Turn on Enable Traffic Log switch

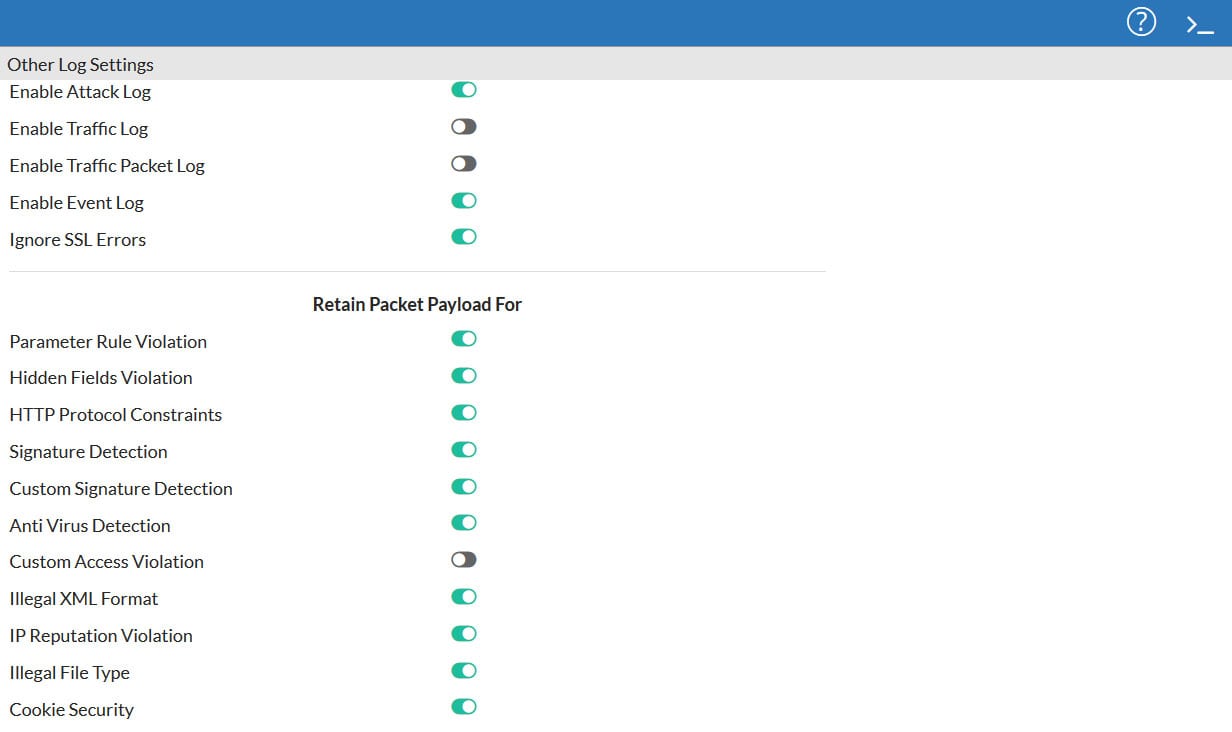463,127
